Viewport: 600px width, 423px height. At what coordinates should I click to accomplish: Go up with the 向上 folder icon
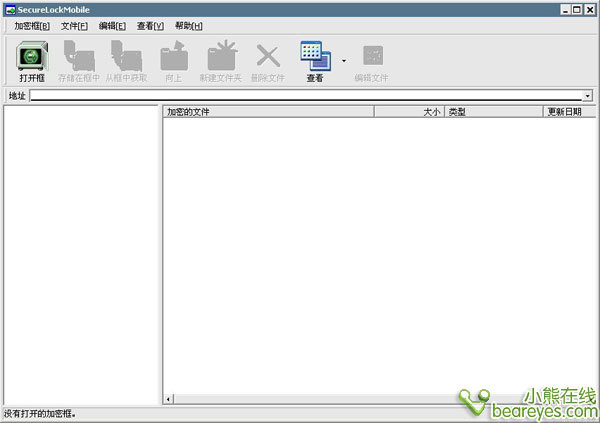point(174,56)
